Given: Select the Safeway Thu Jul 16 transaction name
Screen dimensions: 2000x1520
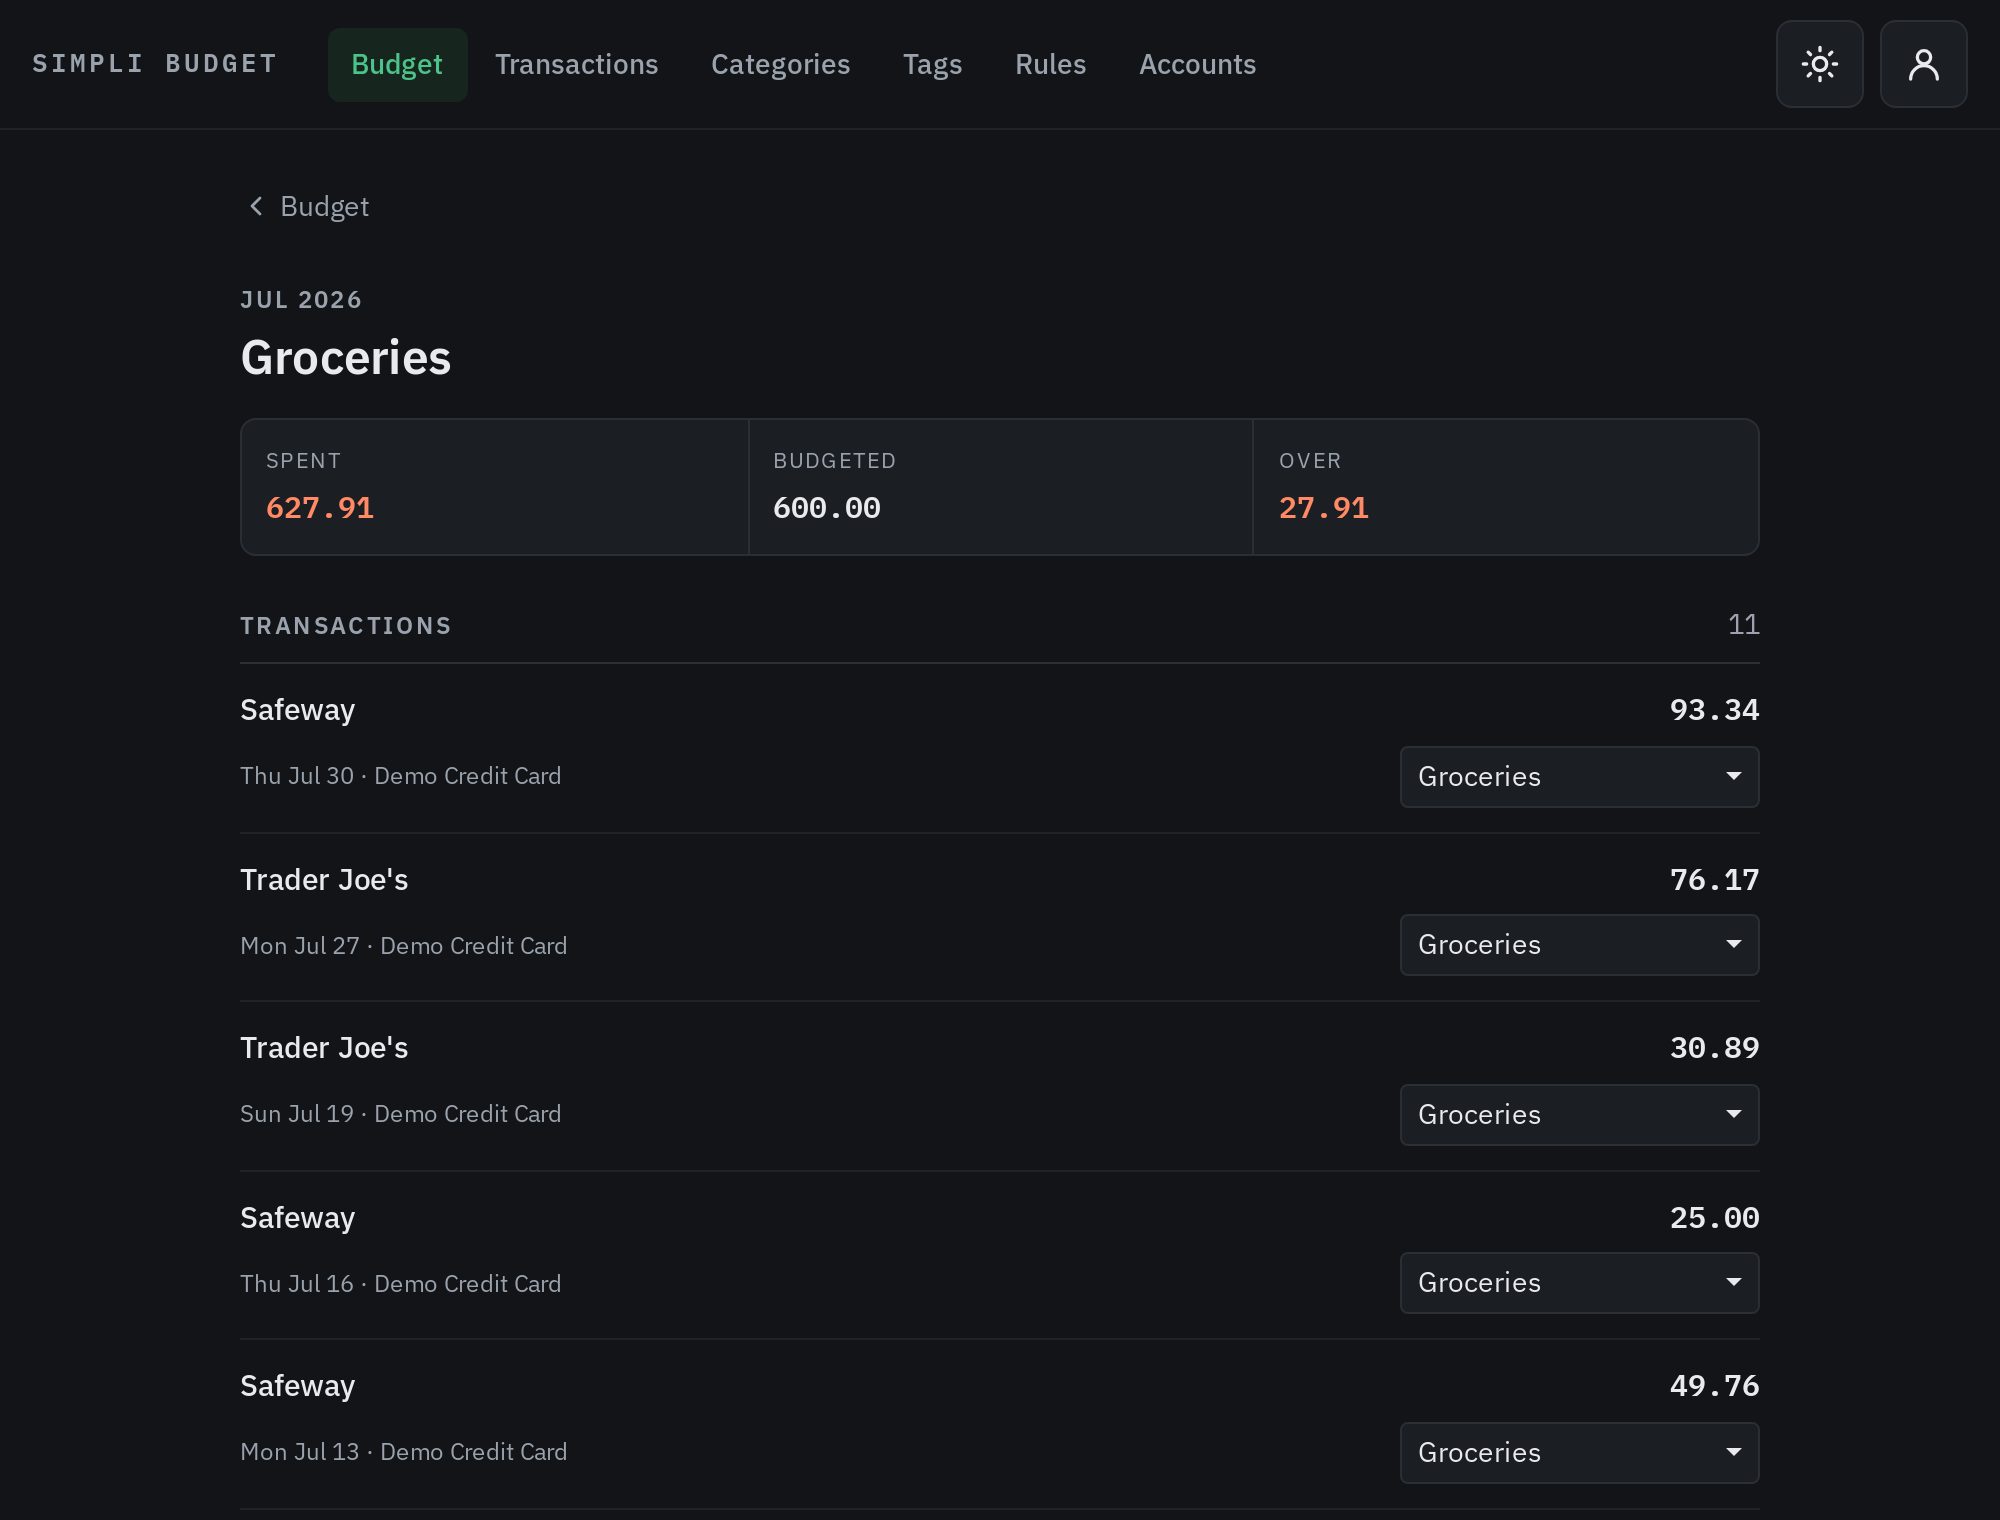Looking at the screenshot, I should (x=297, y=1218).
